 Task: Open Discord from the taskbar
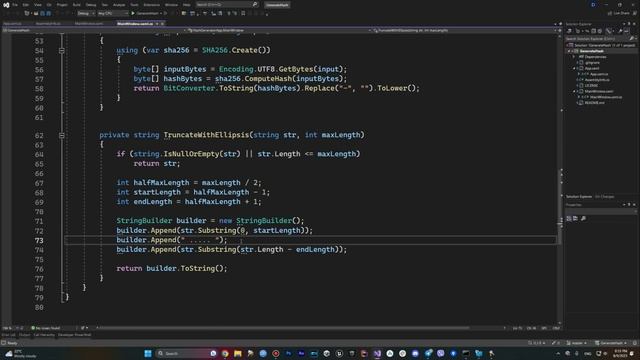[x=415, y=353]
